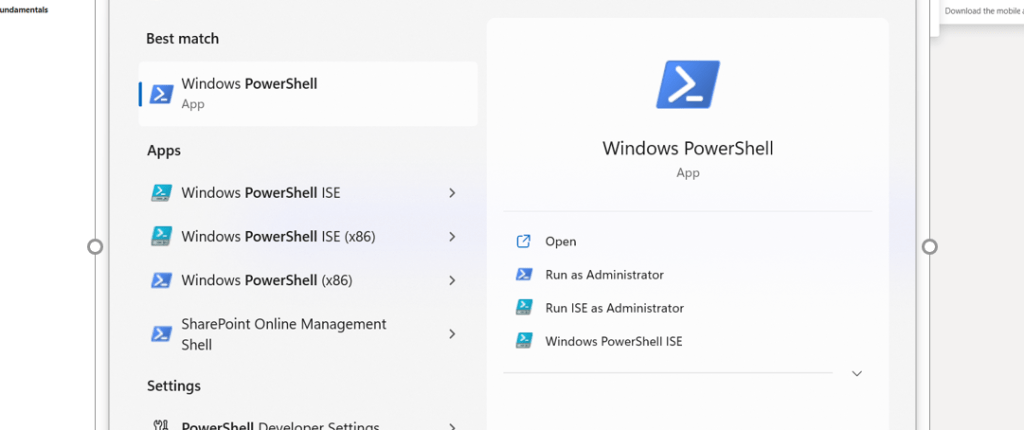Expand the SharePoint Online Management Shell chevron
The image size is (1024, 430).
point(452,334)
